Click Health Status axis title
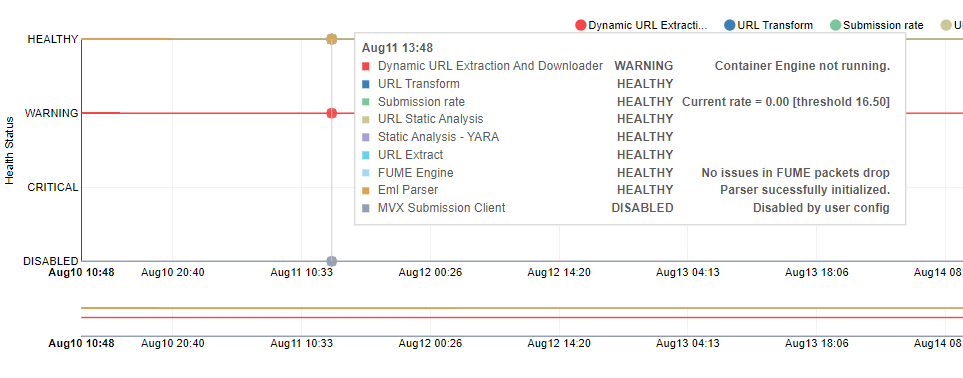Screen dimensions: 963x378 click(x=10, y=150)
